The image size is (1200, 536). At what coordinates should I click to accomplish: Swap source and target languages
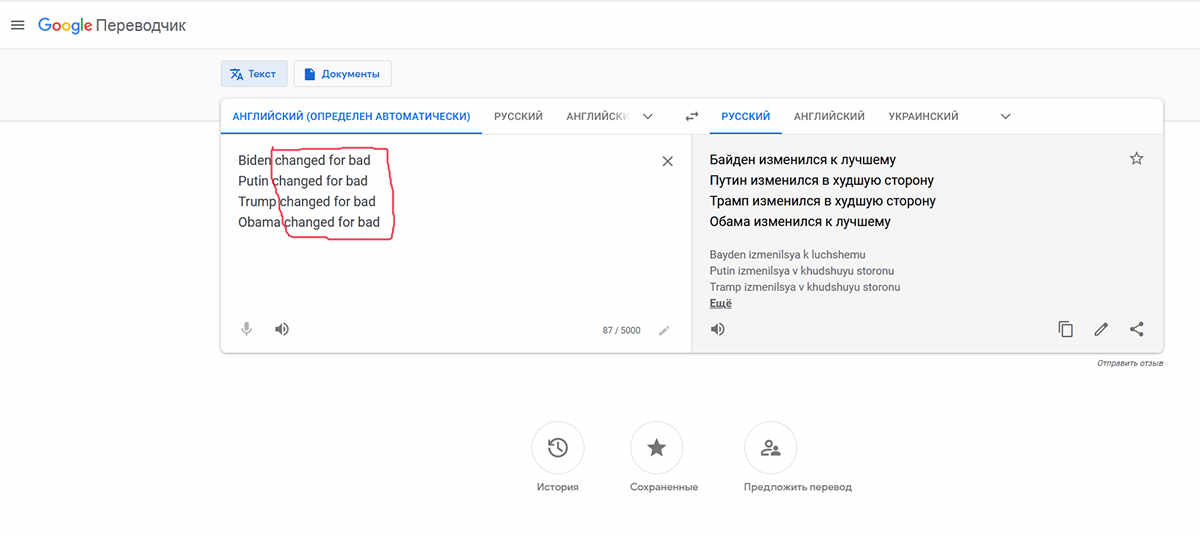(x=691, y=116)
